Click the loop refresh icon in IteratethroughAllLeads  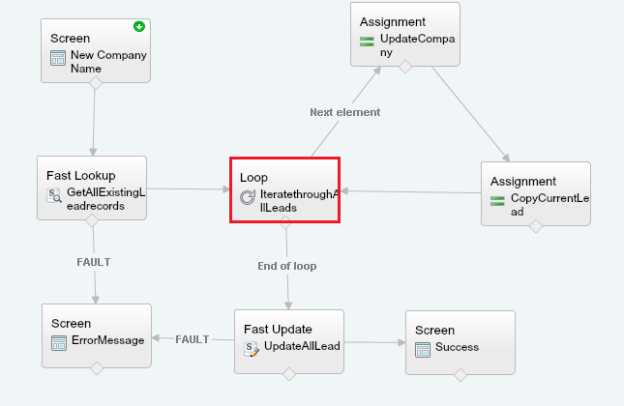pyautogui.click(x=247, y=197)
